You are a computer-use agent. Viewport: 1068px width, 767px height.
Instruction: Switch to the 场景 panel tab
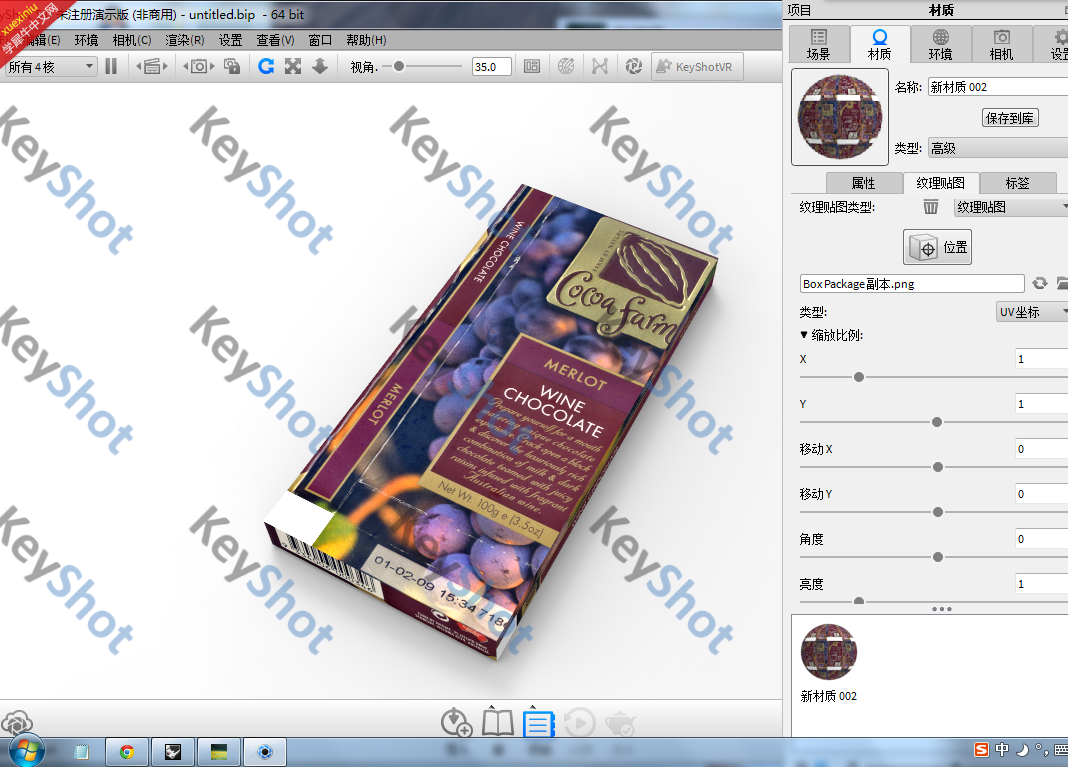(x=819, y=45)
